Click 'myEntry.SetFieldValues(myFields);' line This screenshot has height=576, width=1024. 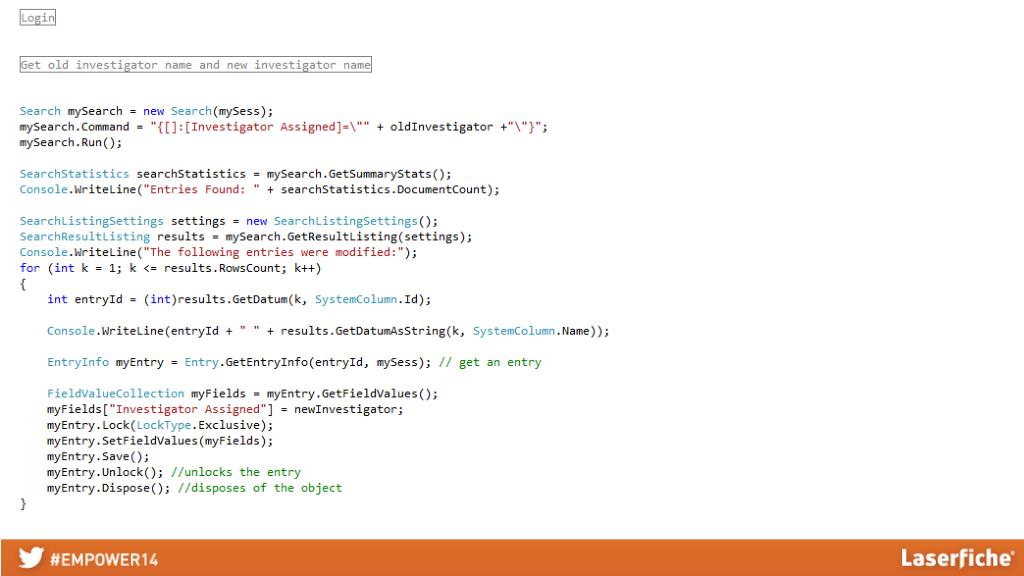pos(160,441)
